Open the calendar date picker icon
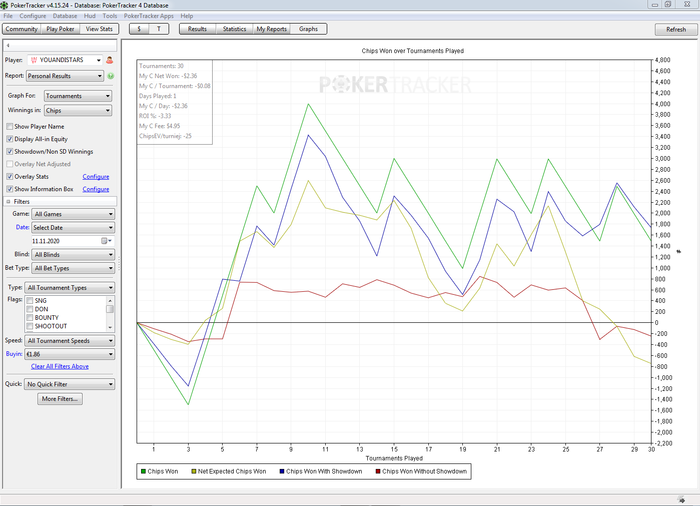 (x=105, y=241)
